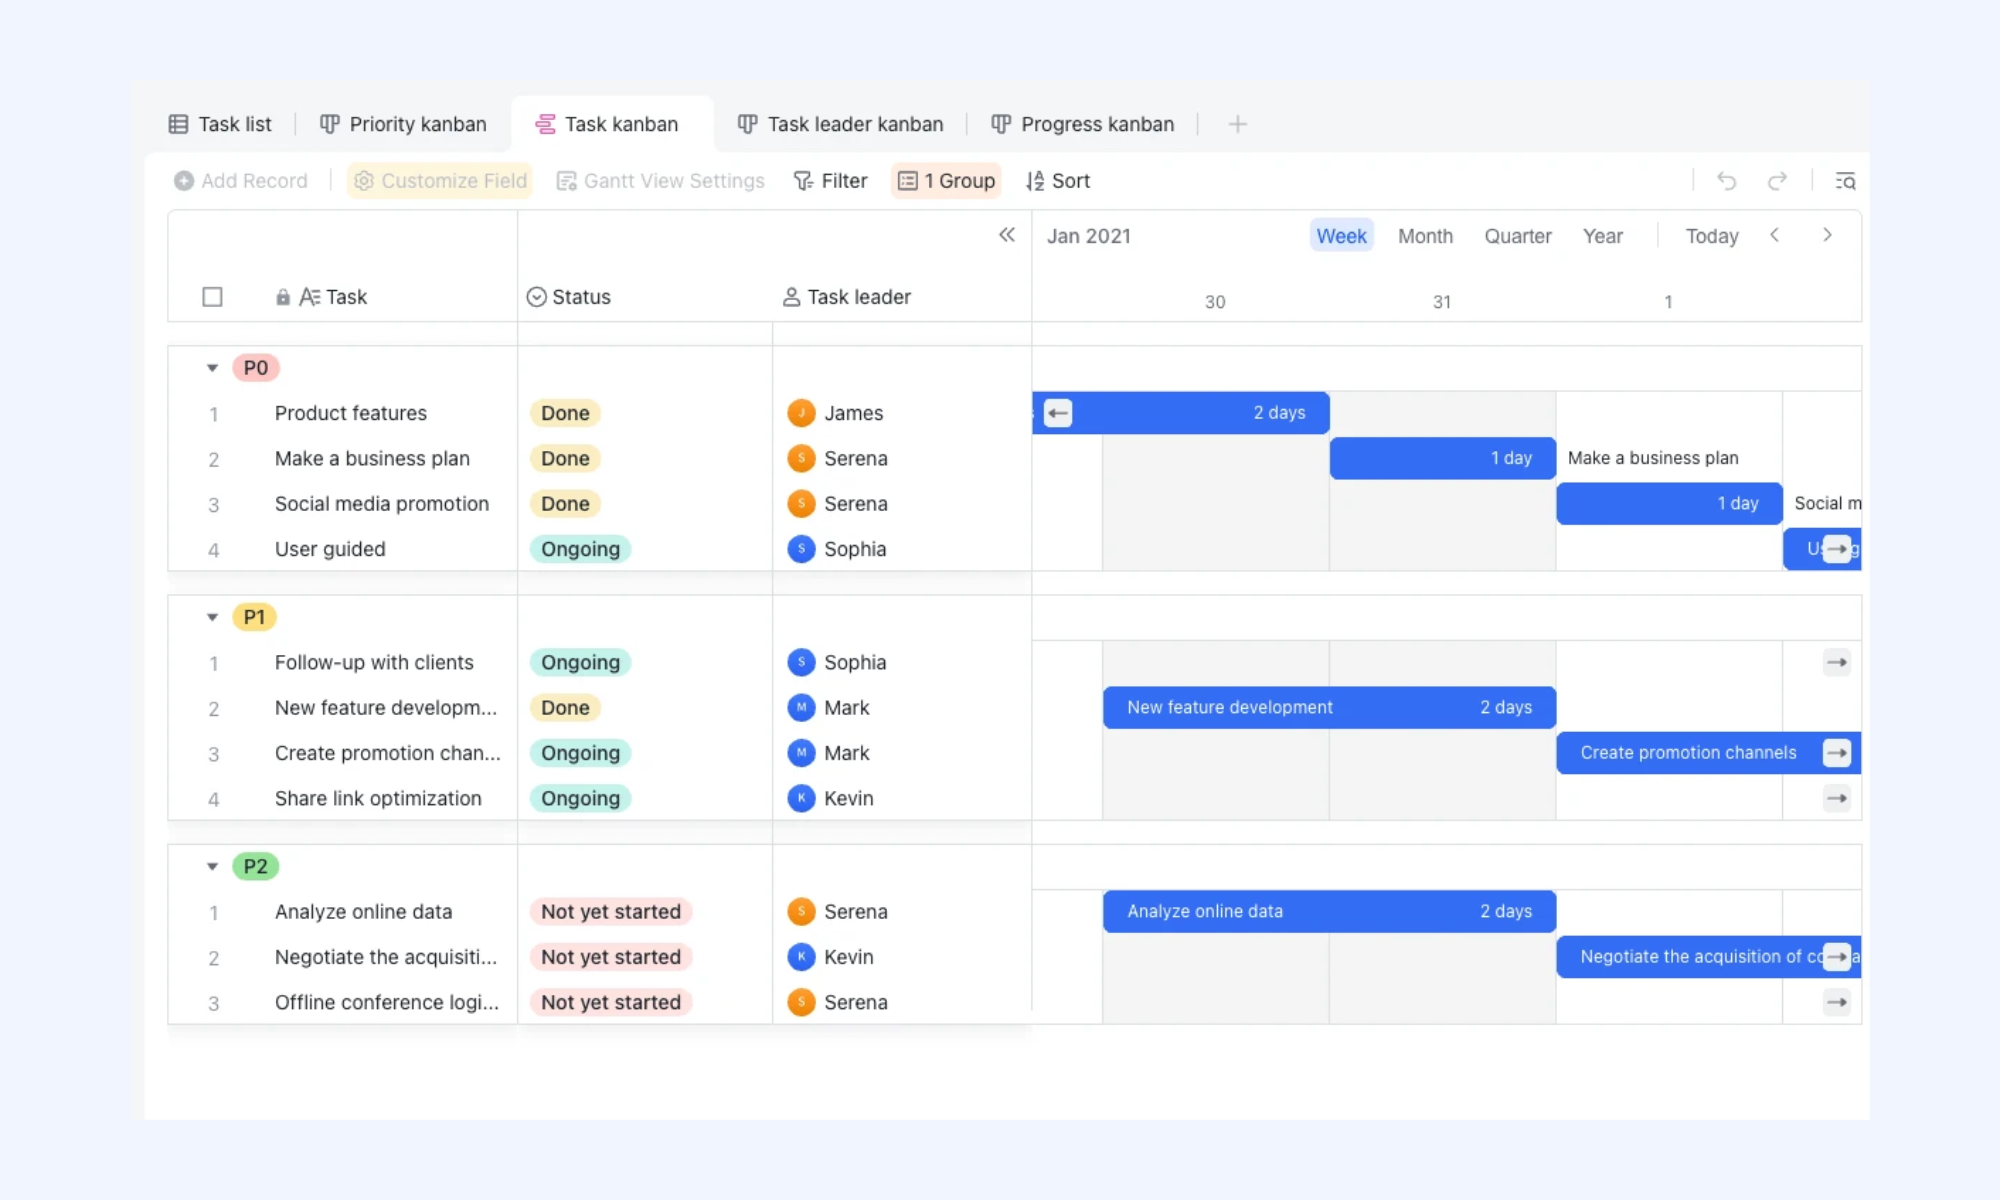2000x1200 pixels.
Task: Add a new view with plus icon
Action: point(1237,124)
